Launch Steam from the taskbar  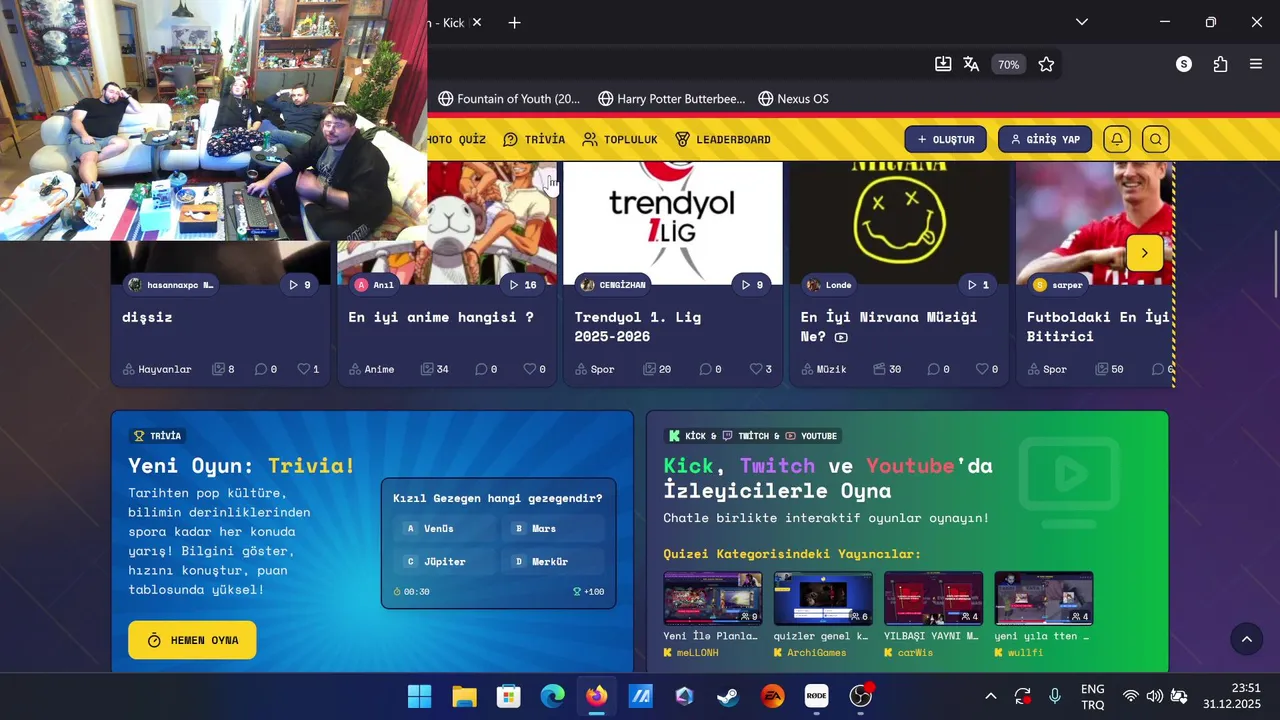coord(728,696)
